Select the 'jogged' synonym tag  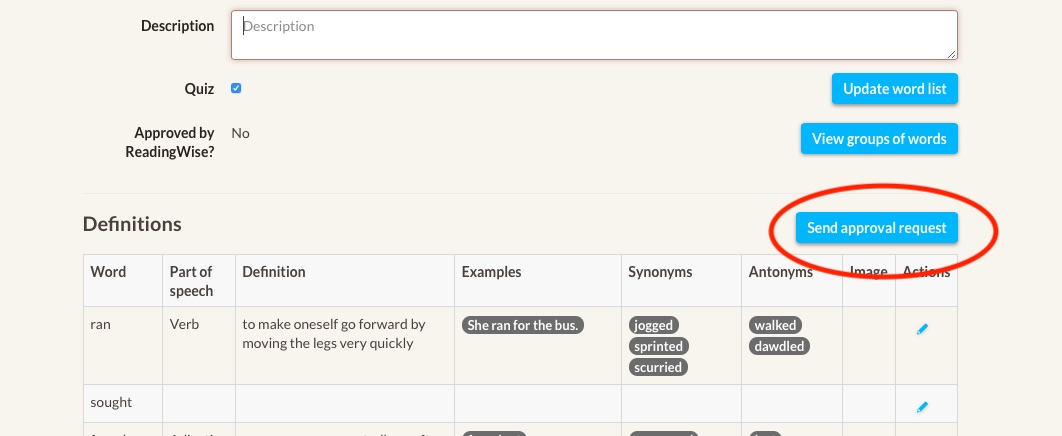[x=654, y=325]
